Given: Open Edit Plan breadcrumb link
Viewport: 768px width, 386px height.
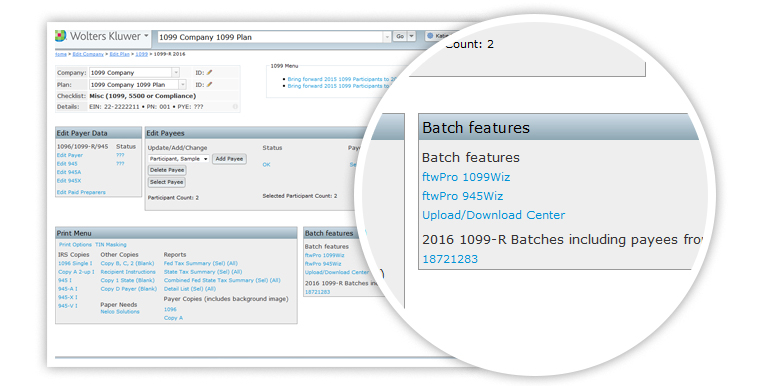Looking at the screenshot, I should tap(120, 54).
